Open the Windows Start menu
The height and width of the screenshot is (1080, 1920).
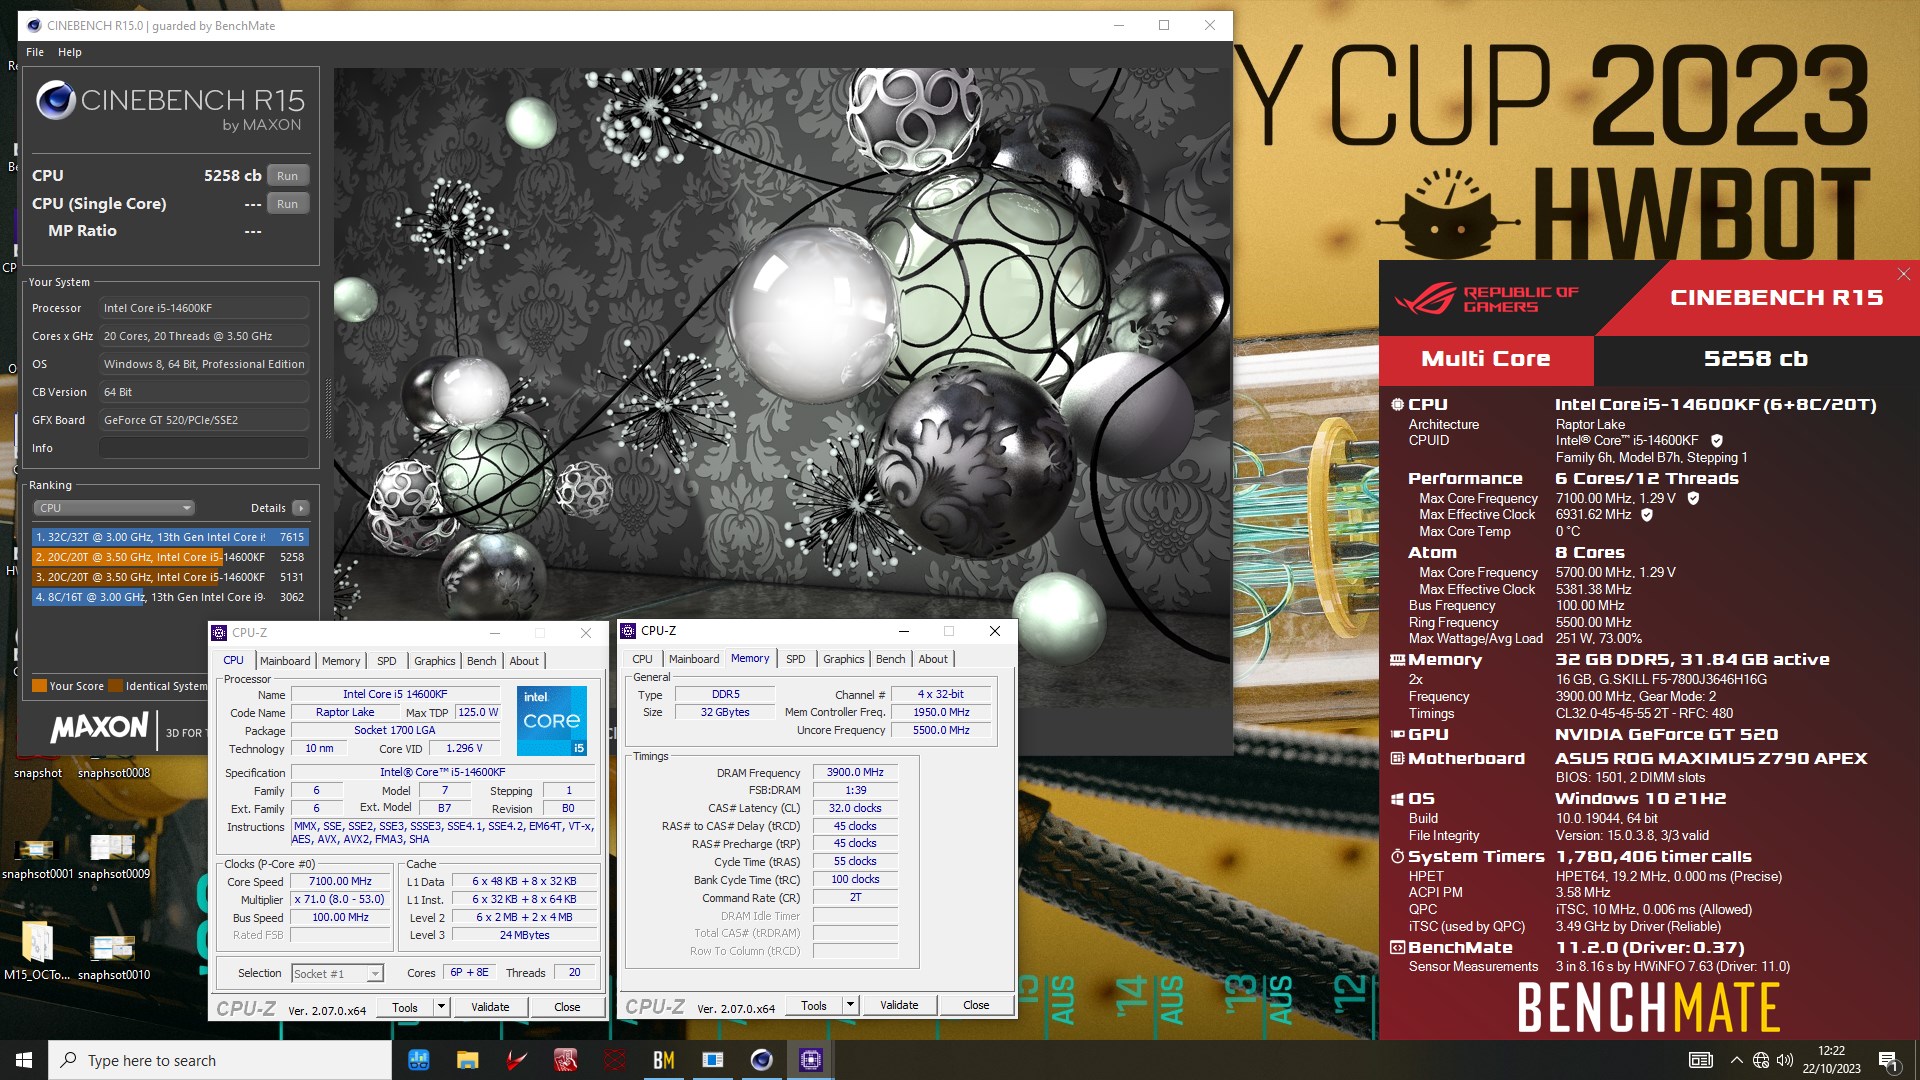24,1060
